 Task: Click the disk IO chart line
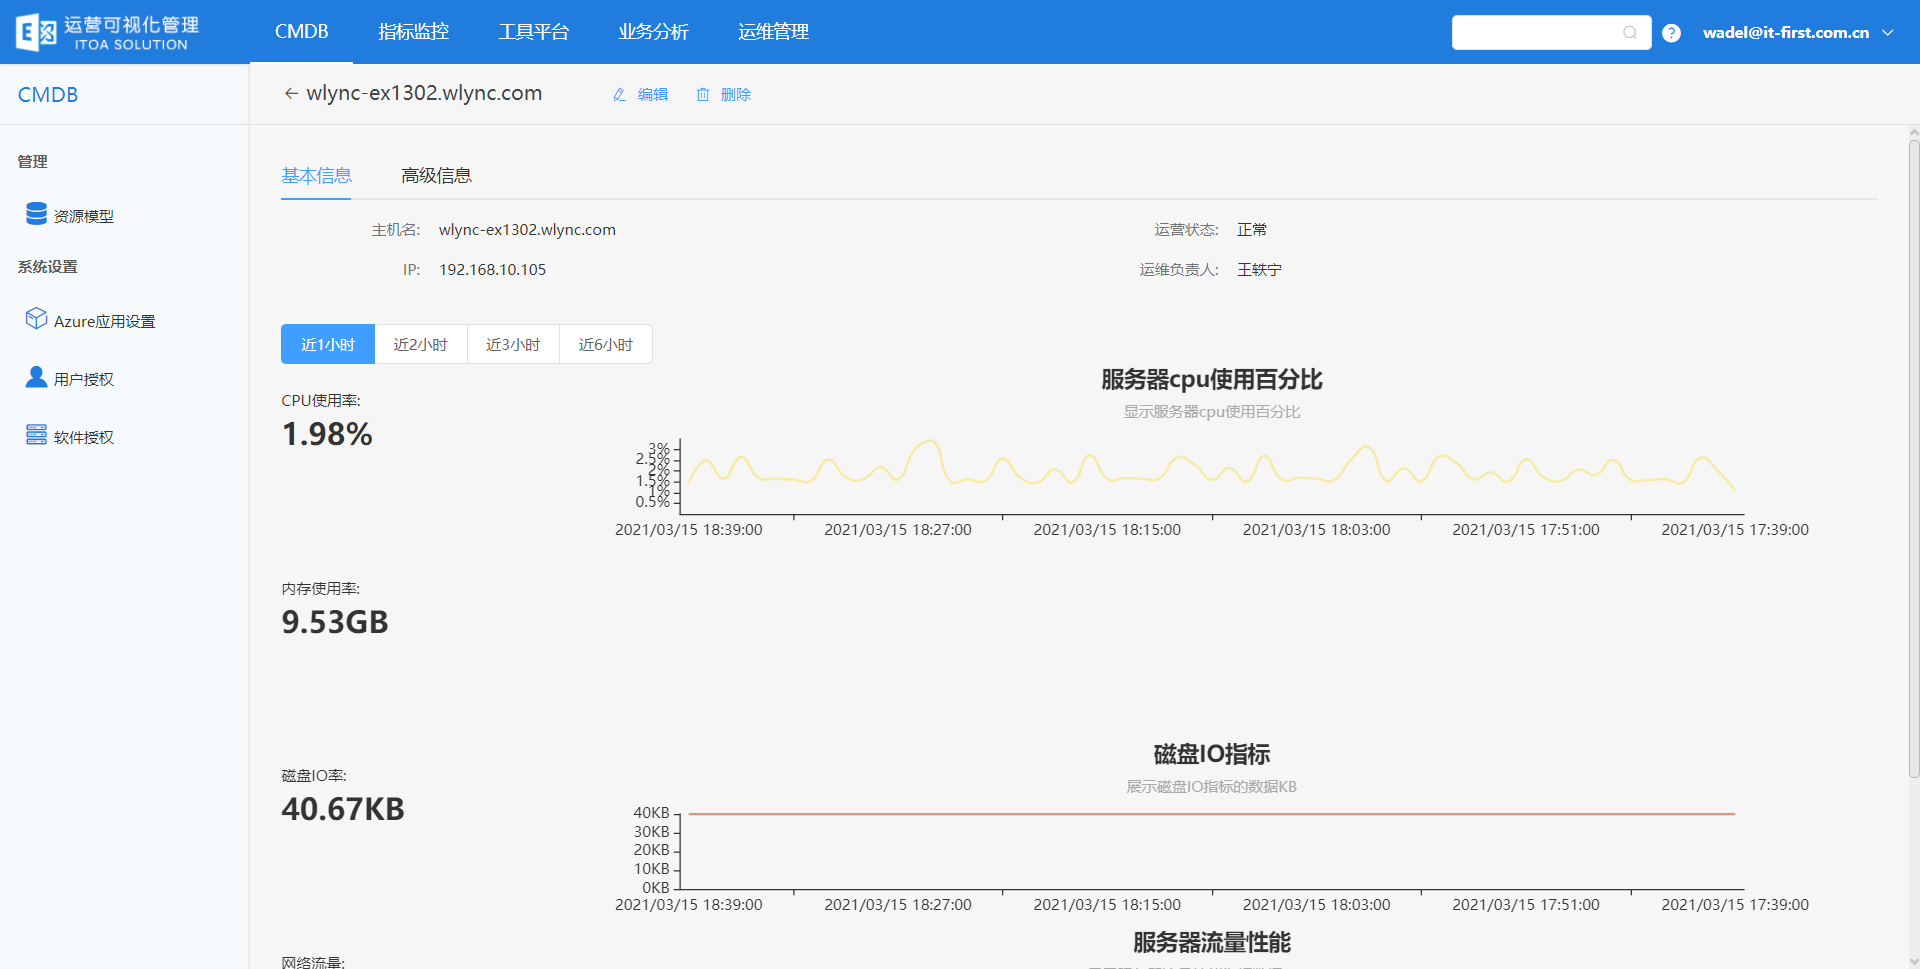[x=1212, y=814]
